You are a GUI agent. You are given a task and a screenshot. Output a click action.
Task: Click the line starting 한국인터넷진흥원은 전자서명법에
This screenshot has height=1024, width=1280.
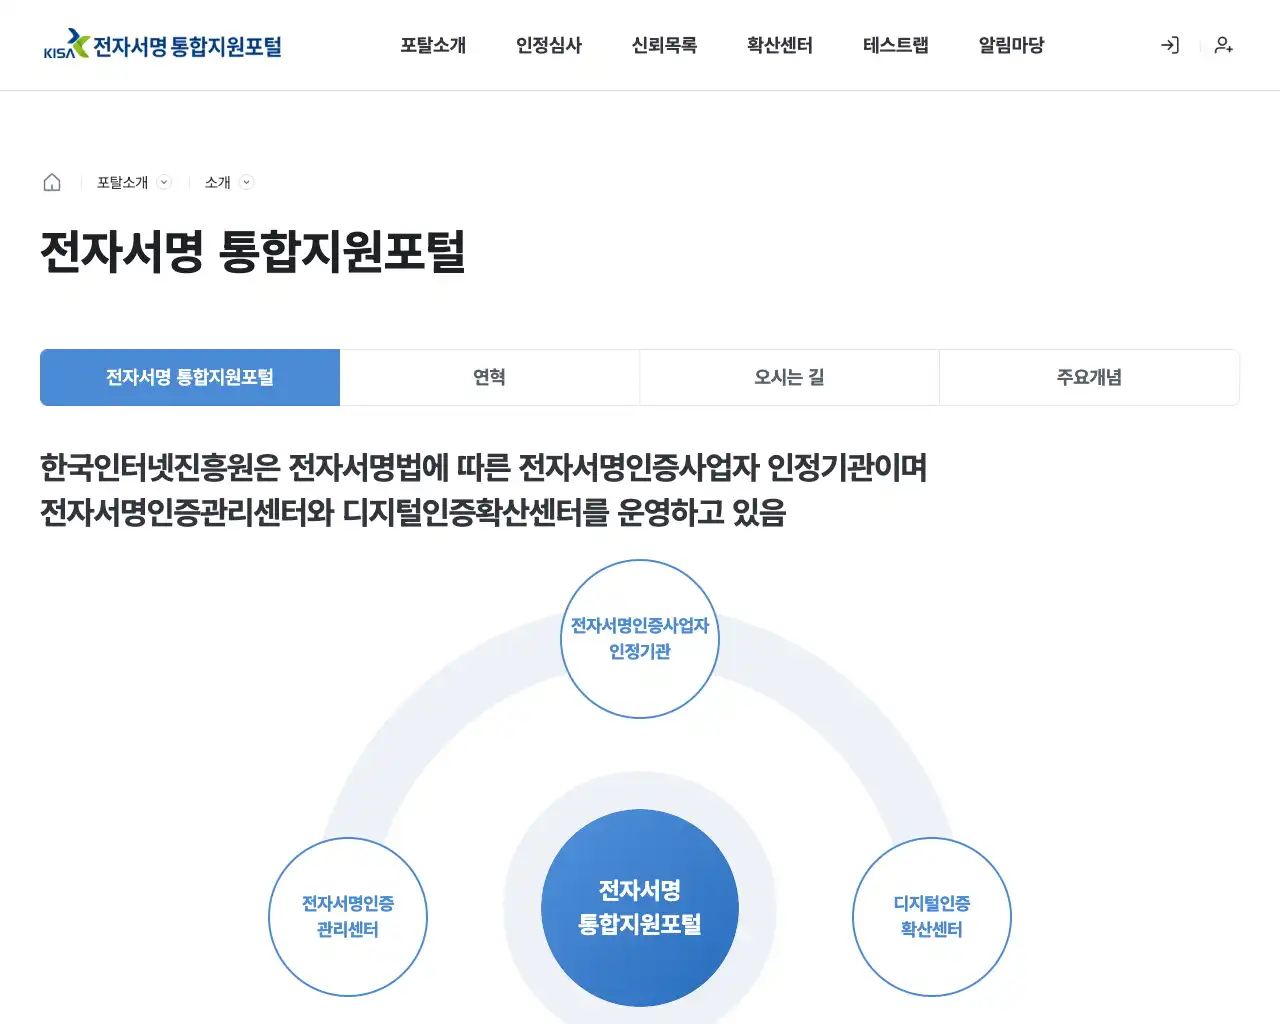pos(484,467)
